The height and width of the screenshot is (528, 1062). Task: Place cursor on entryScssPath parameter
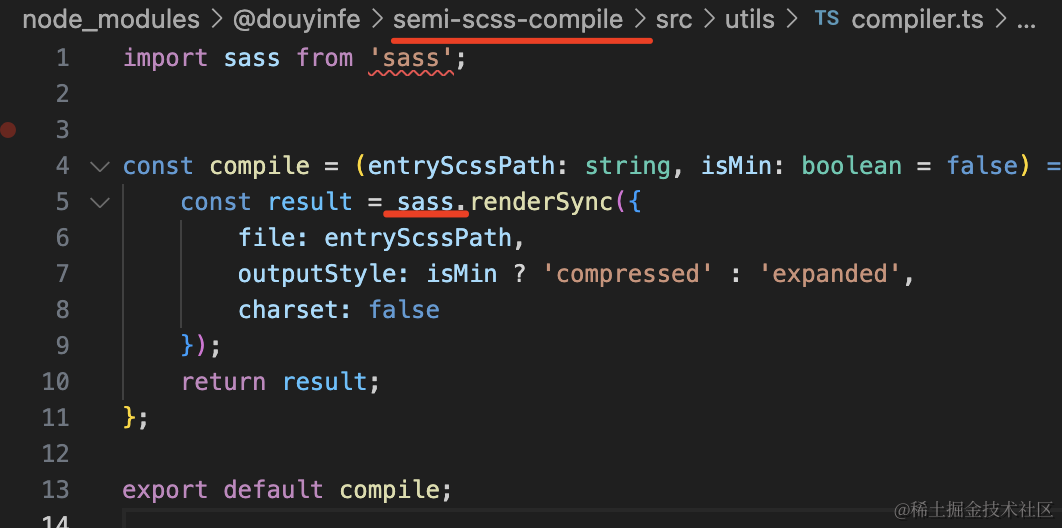pos(461,166)
